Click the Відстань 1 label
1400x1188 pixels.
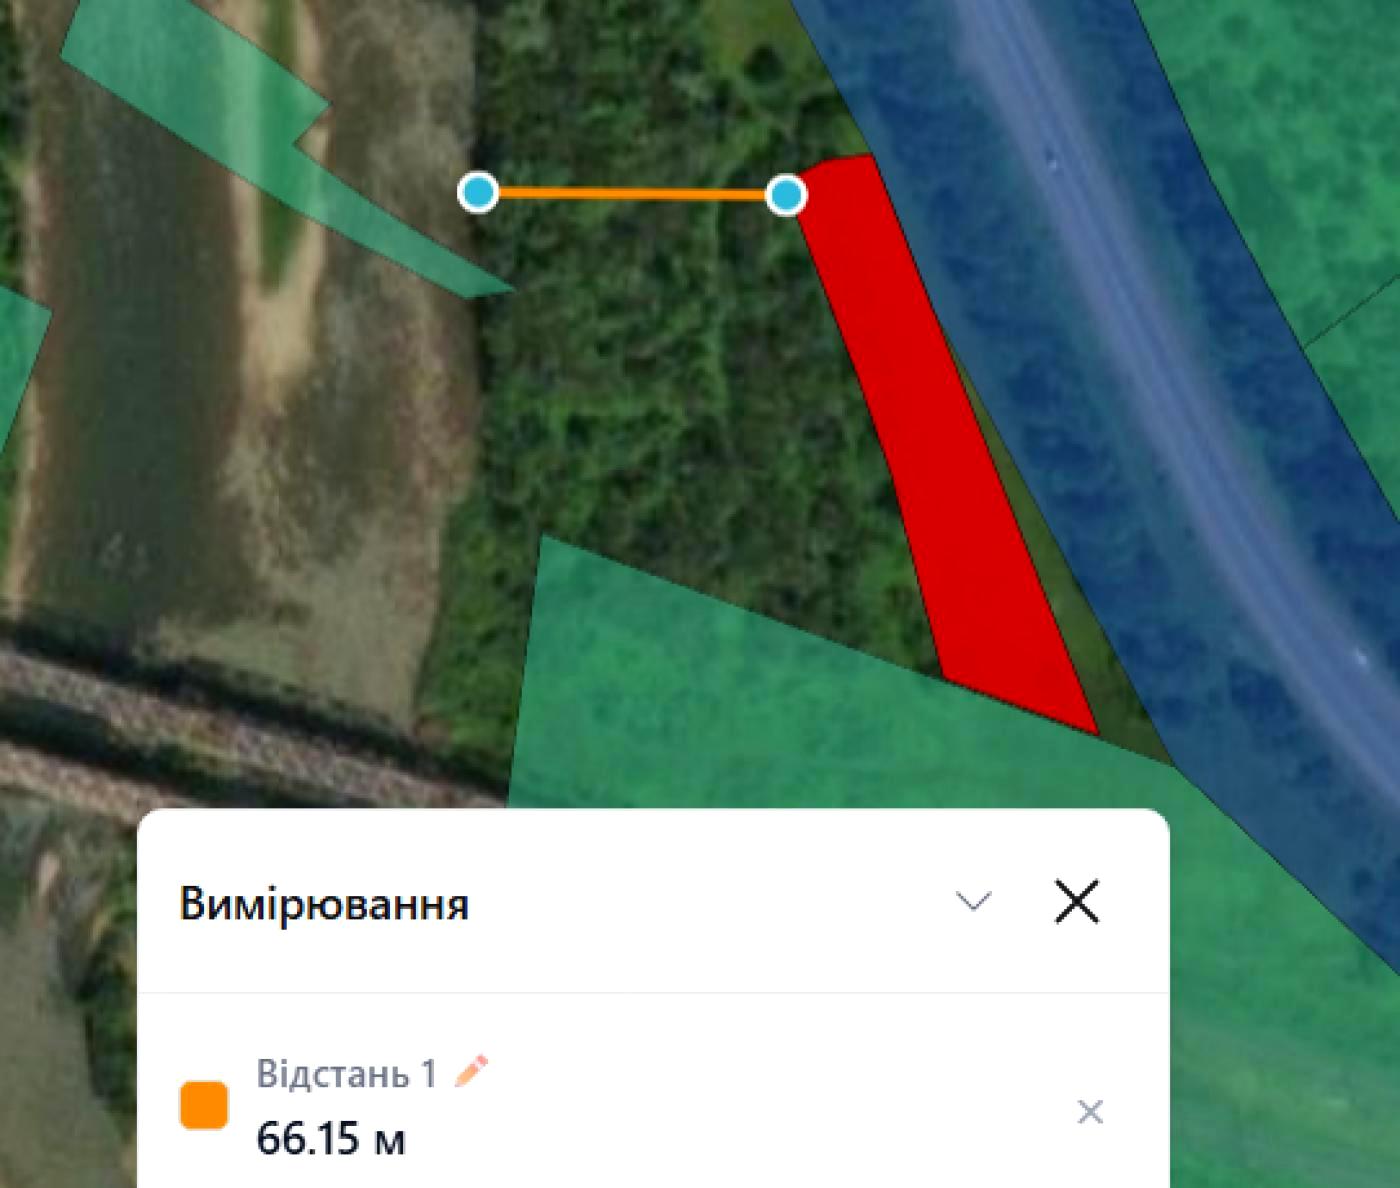[x=346, y=1073]
